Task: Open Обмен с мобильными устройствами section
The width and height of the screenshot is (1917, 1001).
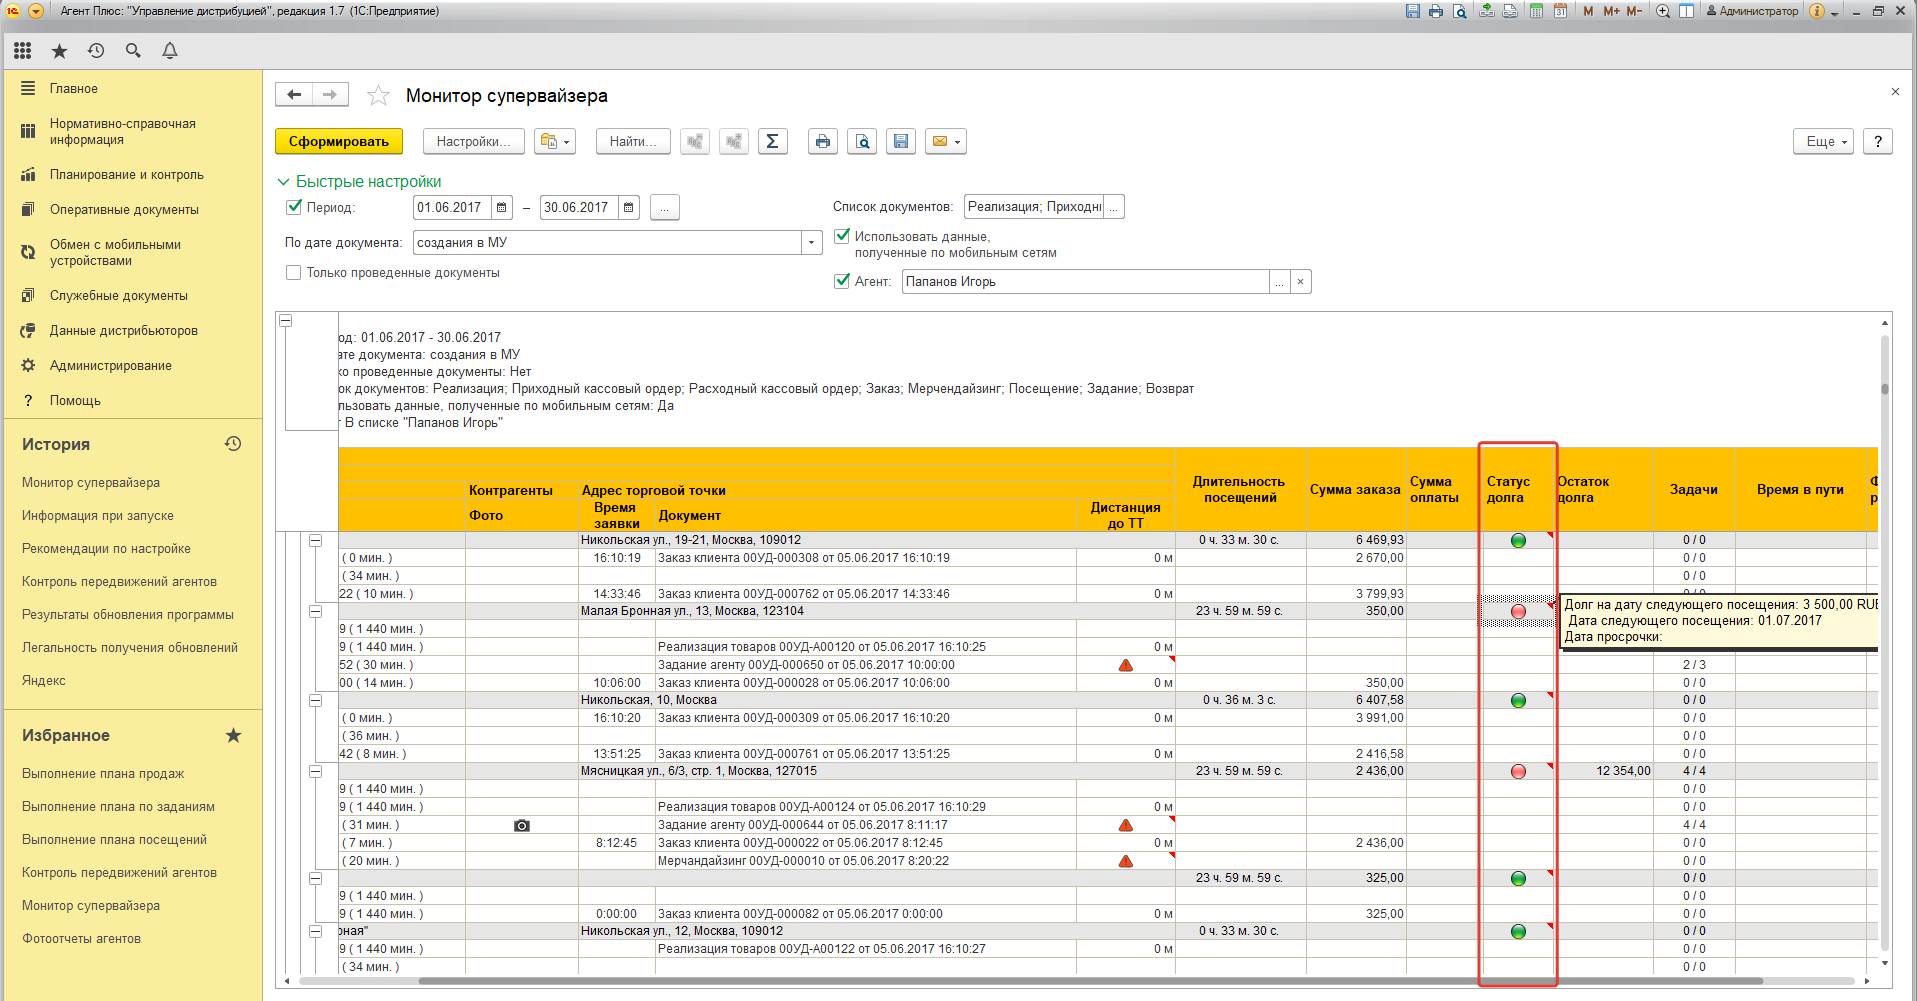Action: pos(115,253)
